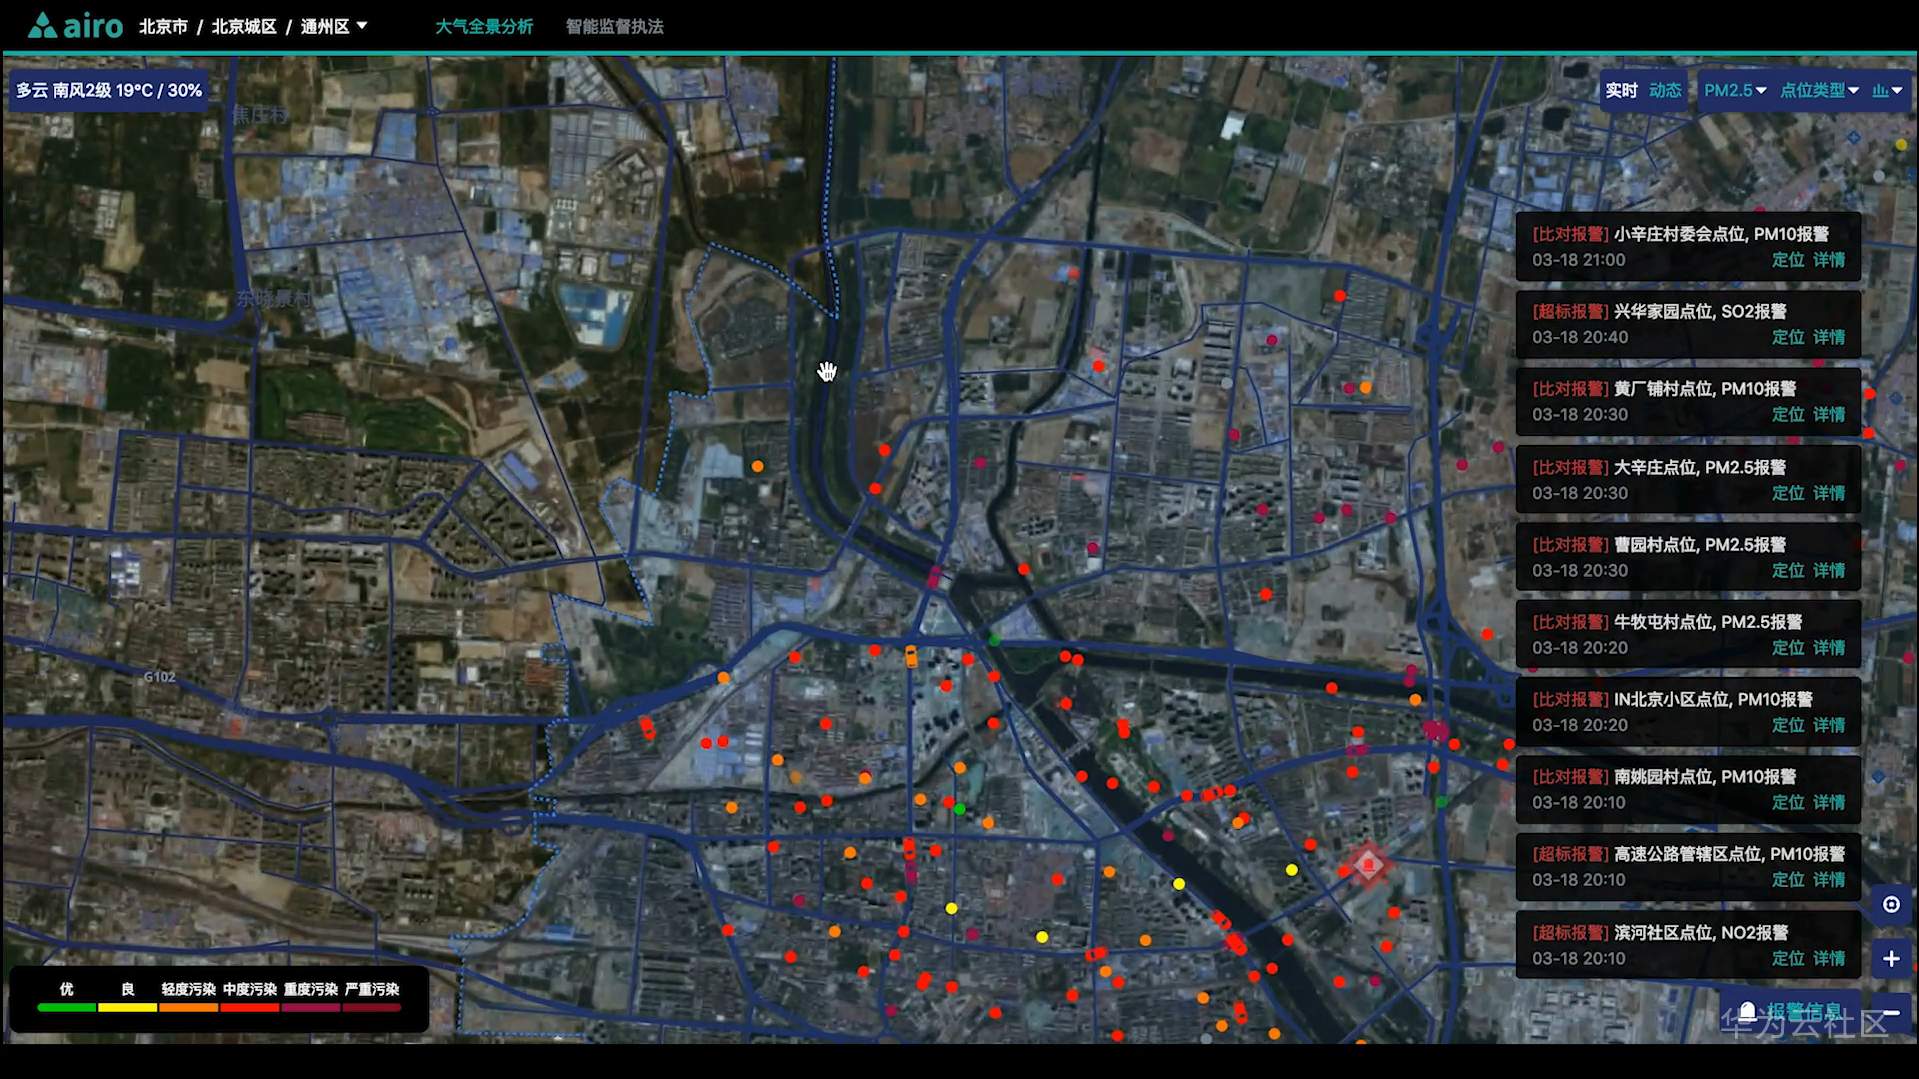This screenshot has width=1919, height=1079.
Task: Open the 大气全景分析 tab
Action: point(484,26)
